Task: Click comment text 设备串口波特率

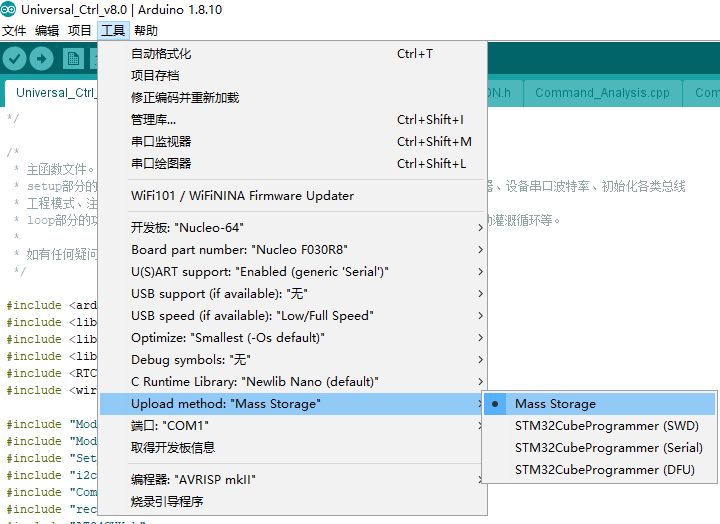Action: pos(547,186)
